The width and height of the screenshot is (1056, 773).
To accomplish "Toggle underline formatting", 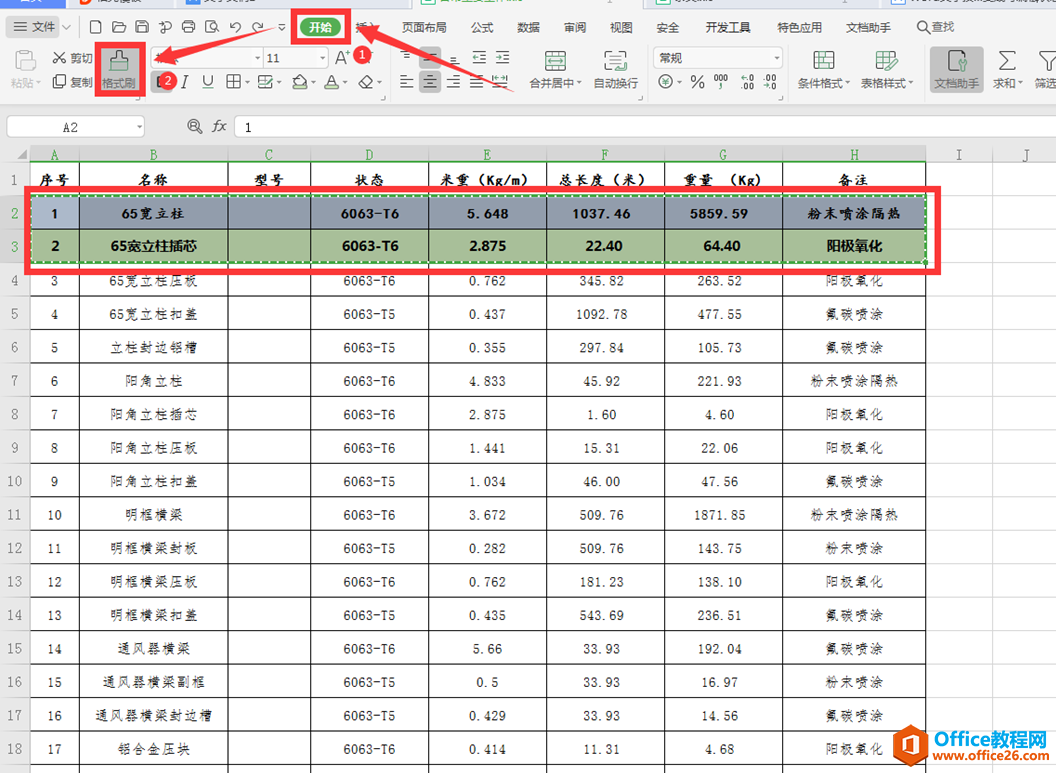I will pos(208,82).
